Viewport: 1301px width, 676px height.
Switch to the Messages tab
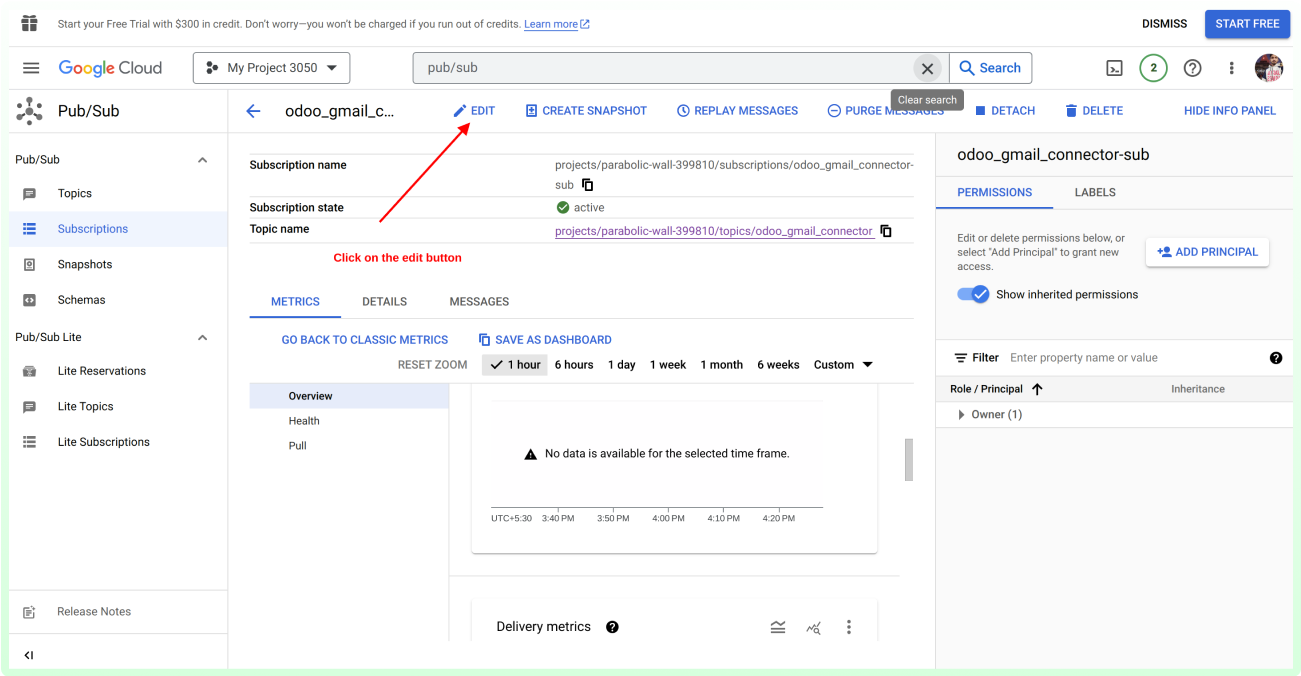[479, 301]
